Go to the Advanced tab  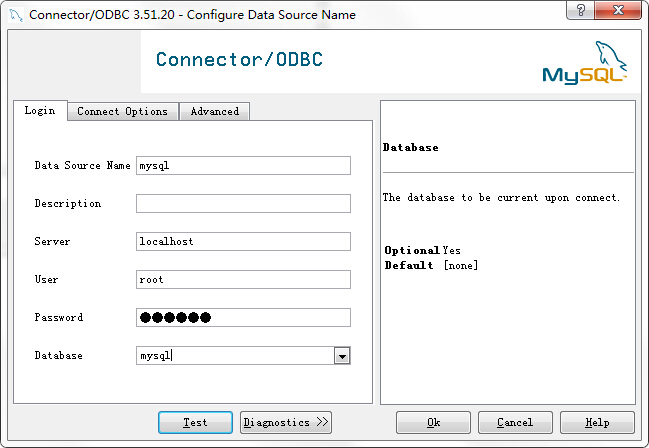(214, 111)
